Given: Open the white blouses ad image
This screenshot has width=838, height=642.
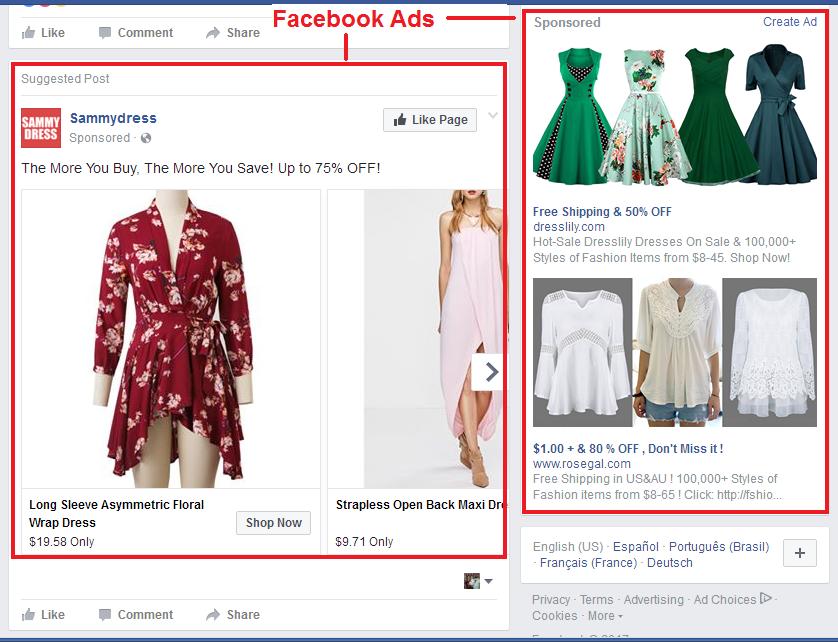Looking at the screenshot, I should tap(675, 352).
